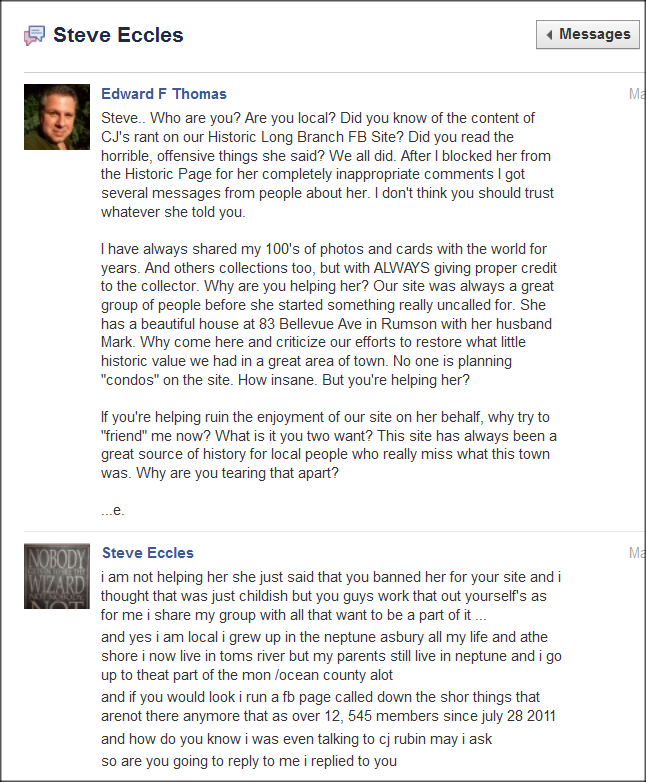Click the timestamp on Steve's message
646x782 pixels.
636,553
